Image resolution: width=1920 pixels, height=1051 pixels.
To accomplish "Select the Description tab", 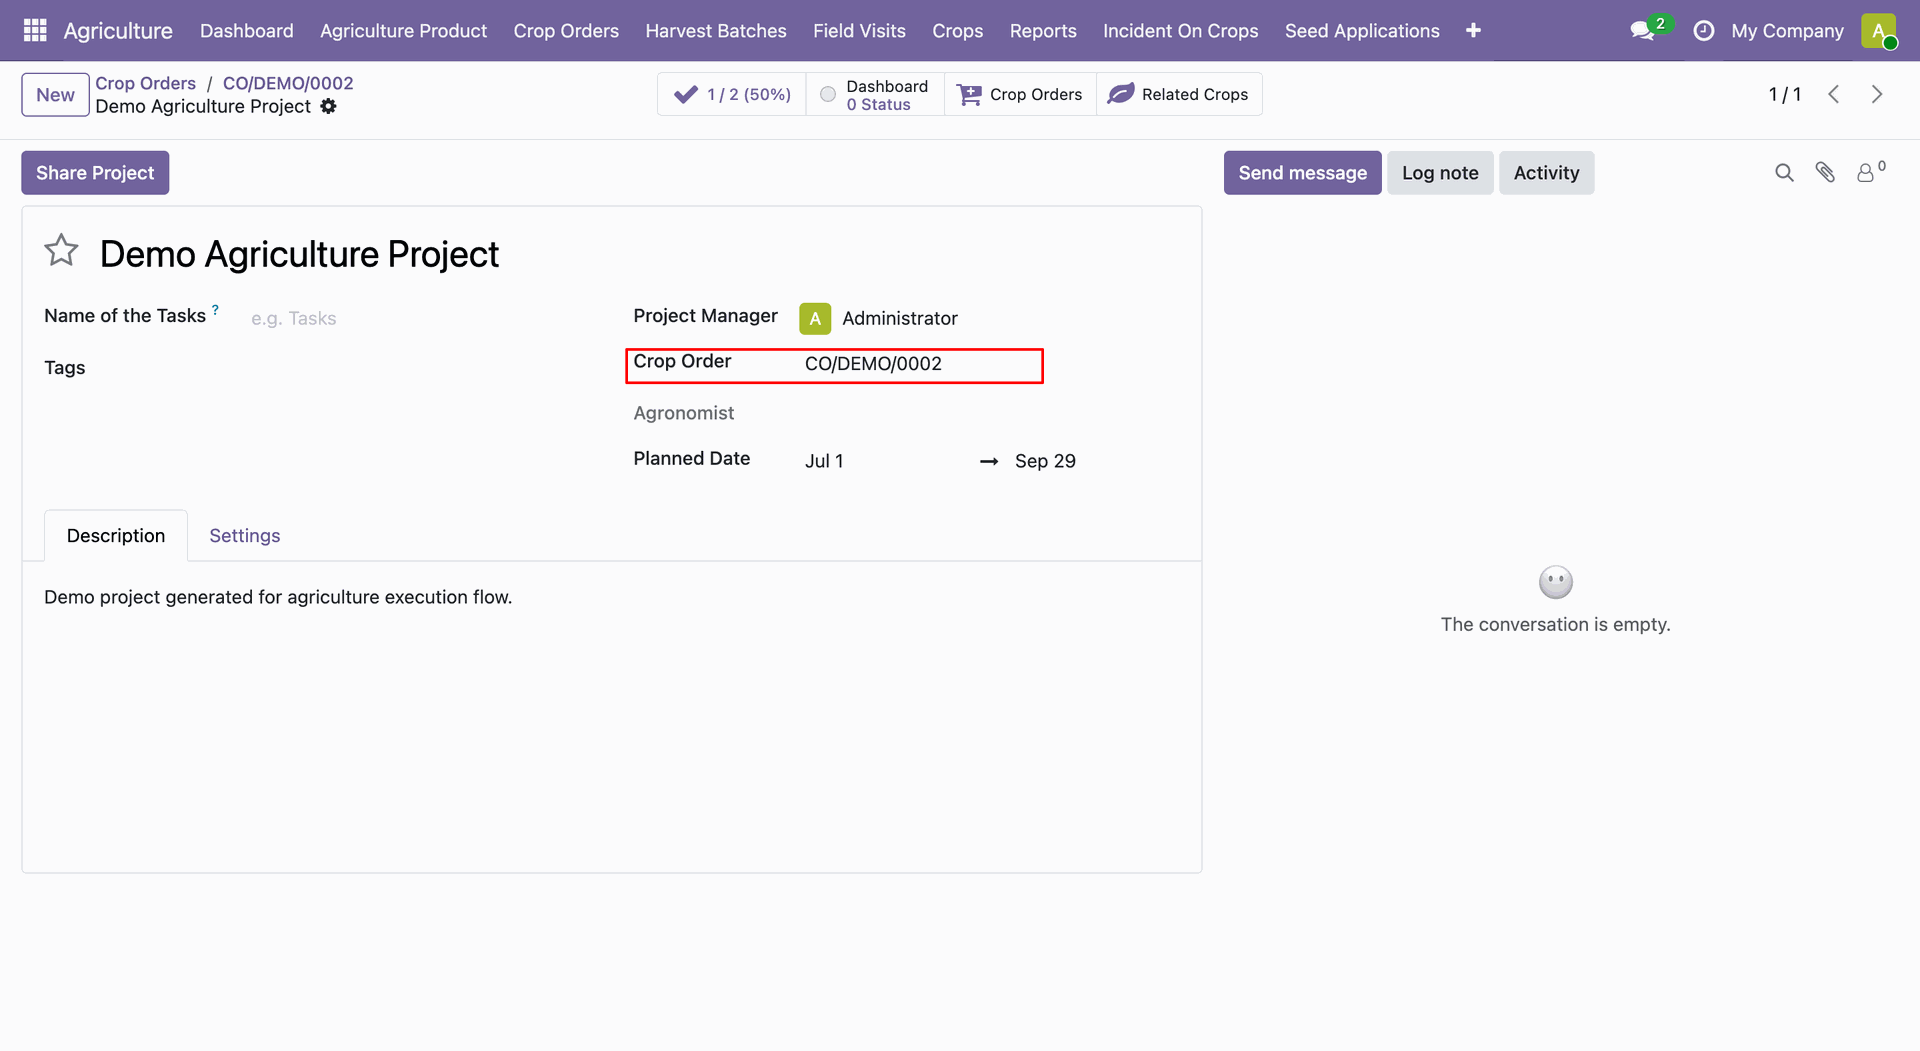I will 116,536.
